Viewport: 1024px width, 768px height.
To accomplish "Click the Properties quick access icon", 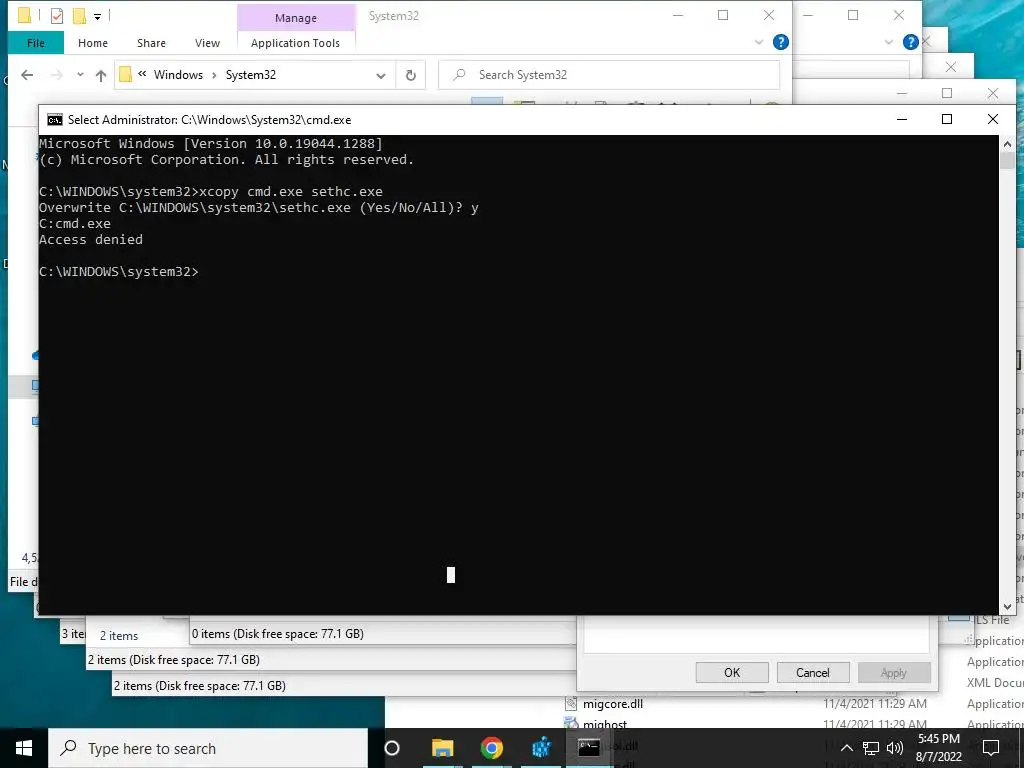I will (57, 16).
